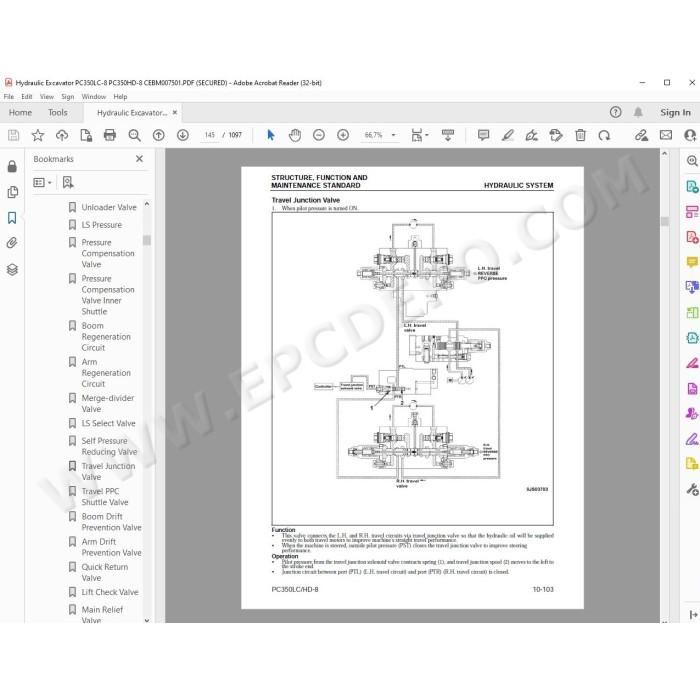Activate the Hand pan tool

point(295,135)
